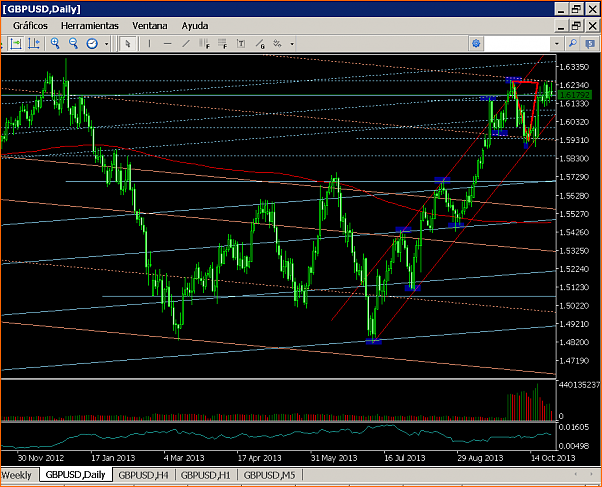Click the 1.50220 price scale label

tap(574, 306)
